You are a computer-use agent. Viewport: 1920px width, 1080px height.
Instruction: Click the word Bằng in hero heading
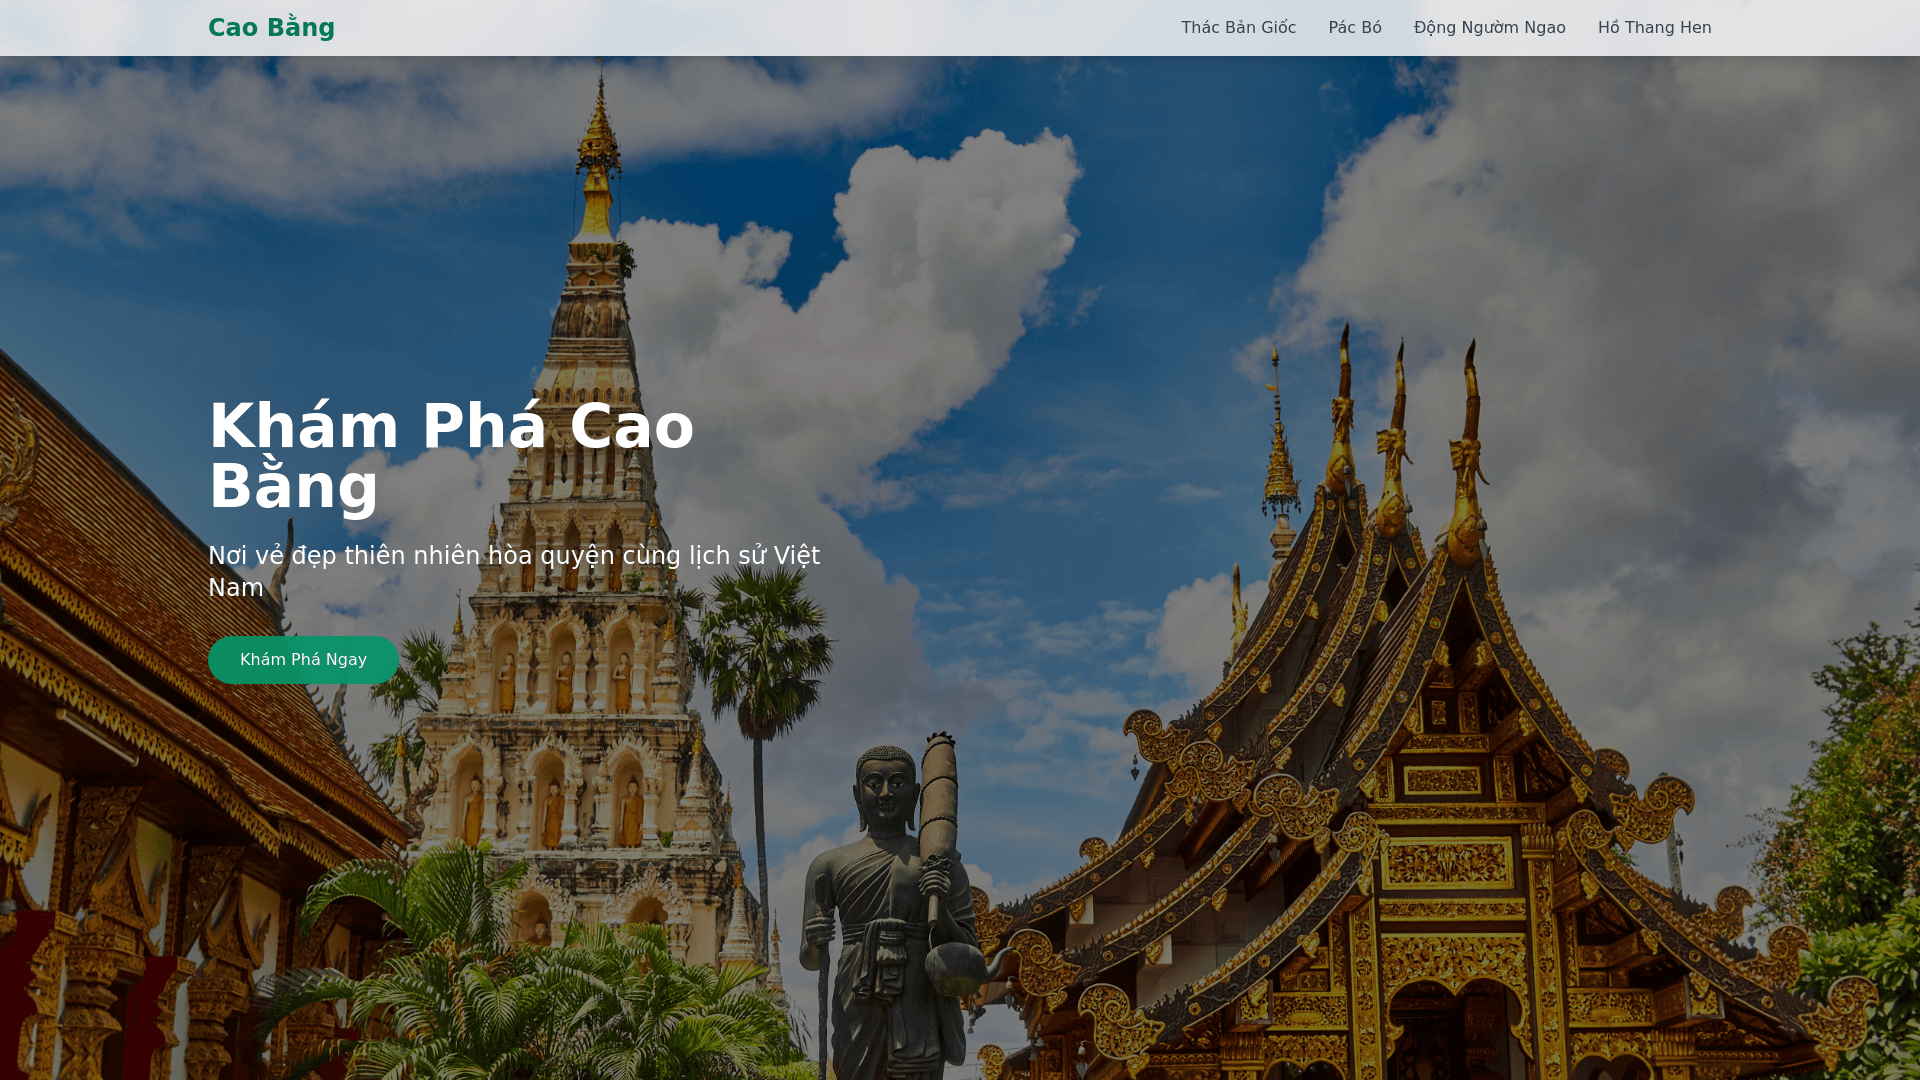tap(293, 487)
